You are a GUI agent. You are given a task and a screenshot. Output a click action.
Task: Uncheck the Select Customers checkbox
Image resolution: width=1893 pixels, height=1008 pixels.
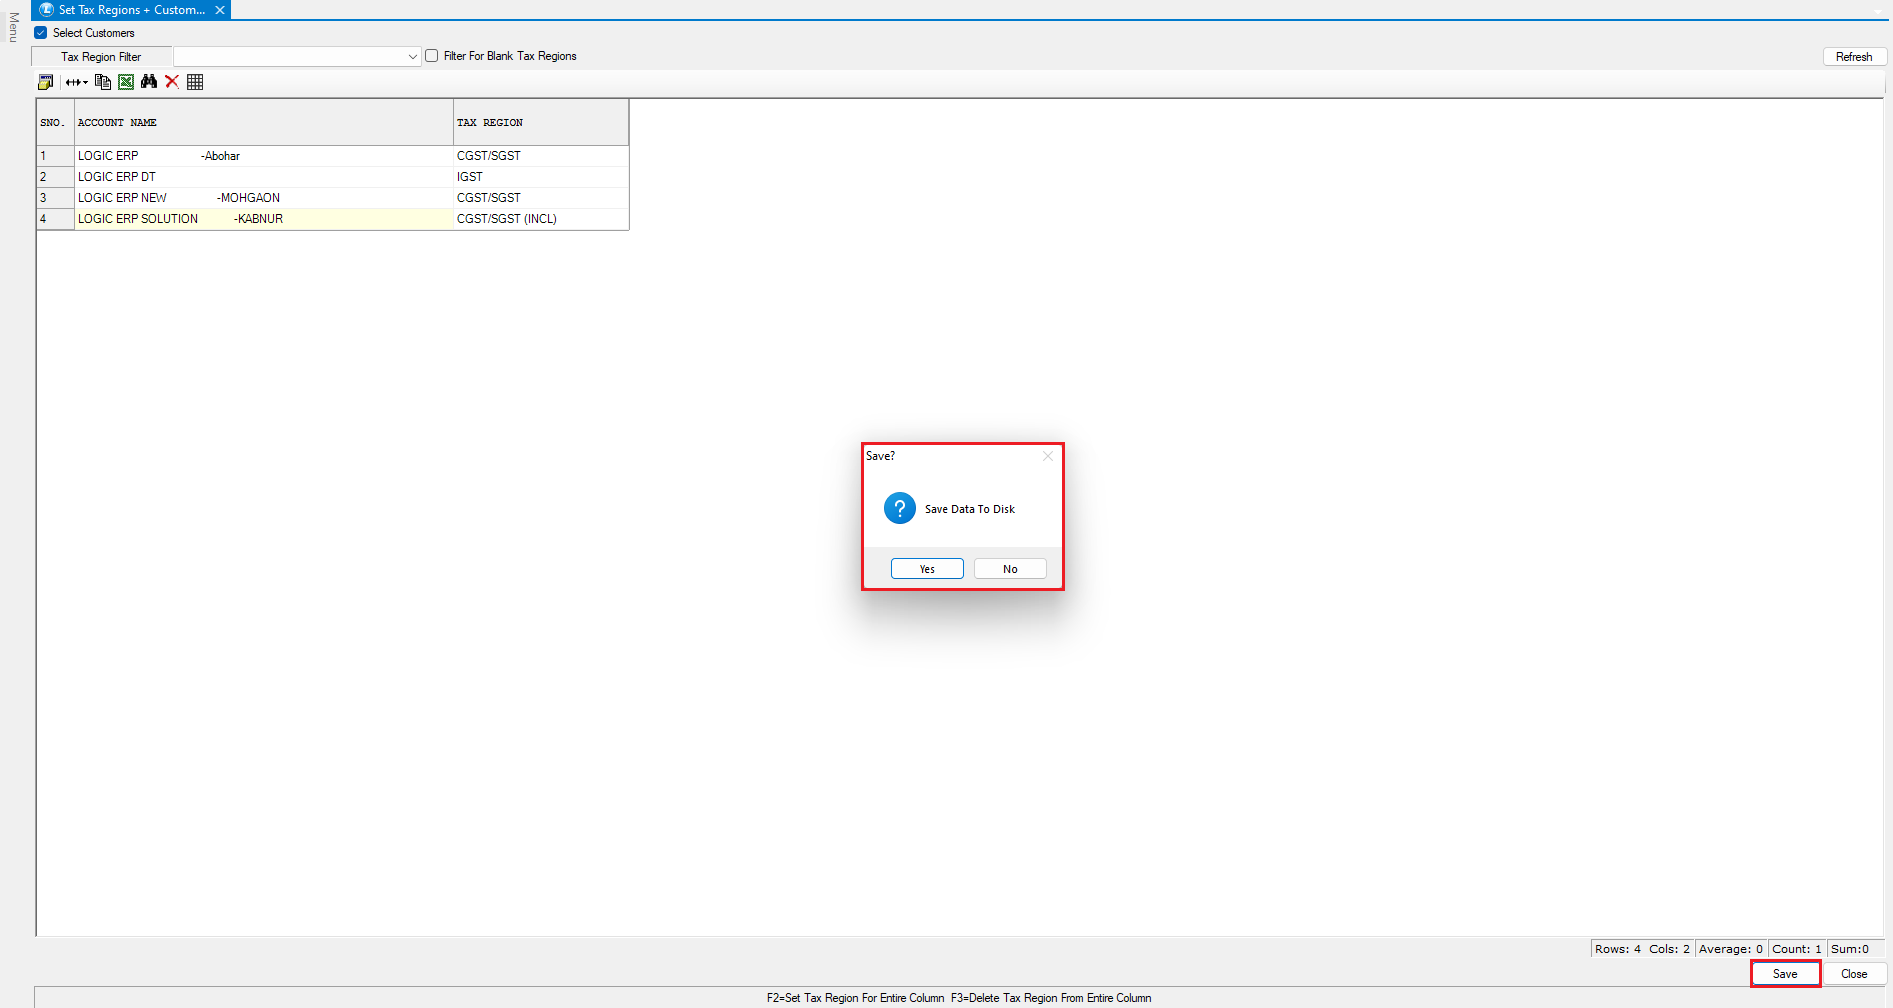point(41,33)
